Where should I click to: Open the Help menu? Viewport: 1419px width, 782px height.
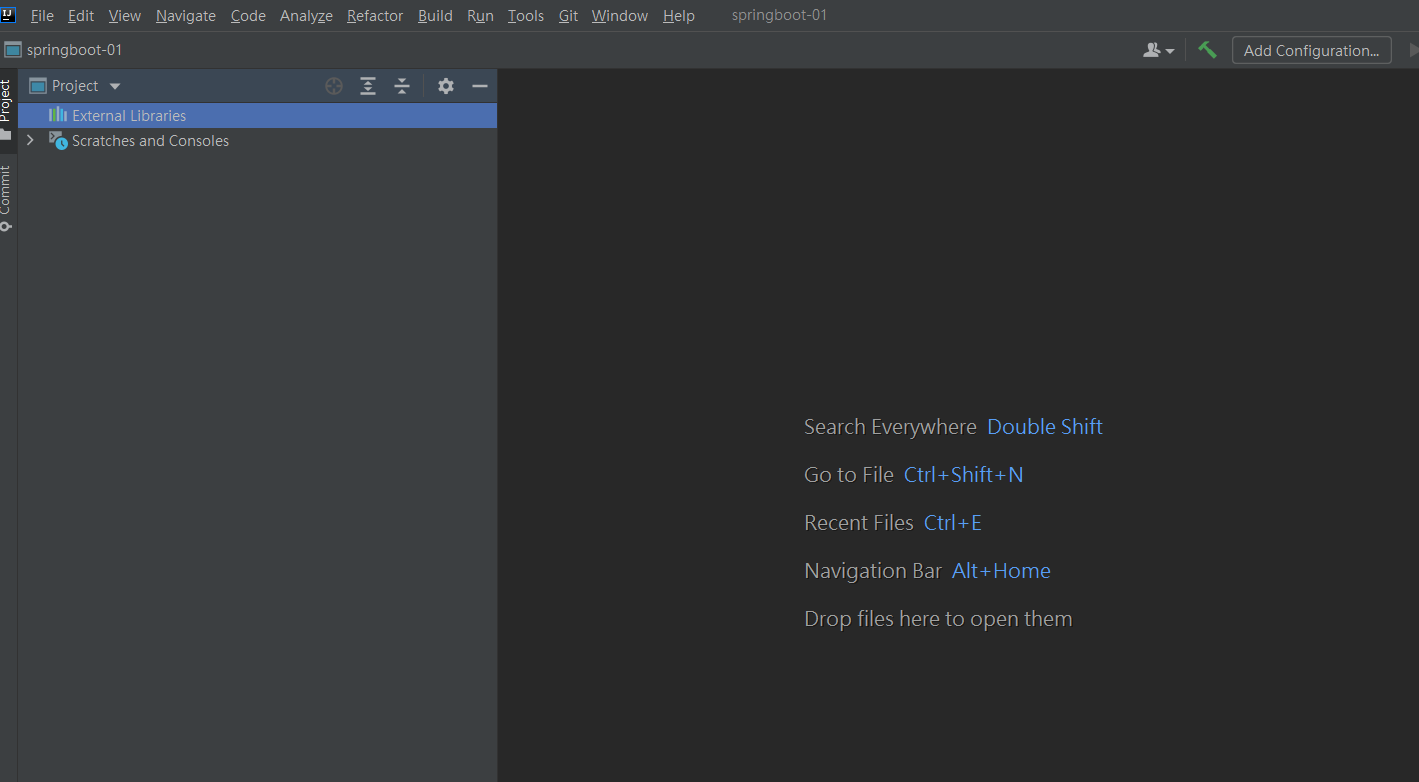[x=679, y=16]
